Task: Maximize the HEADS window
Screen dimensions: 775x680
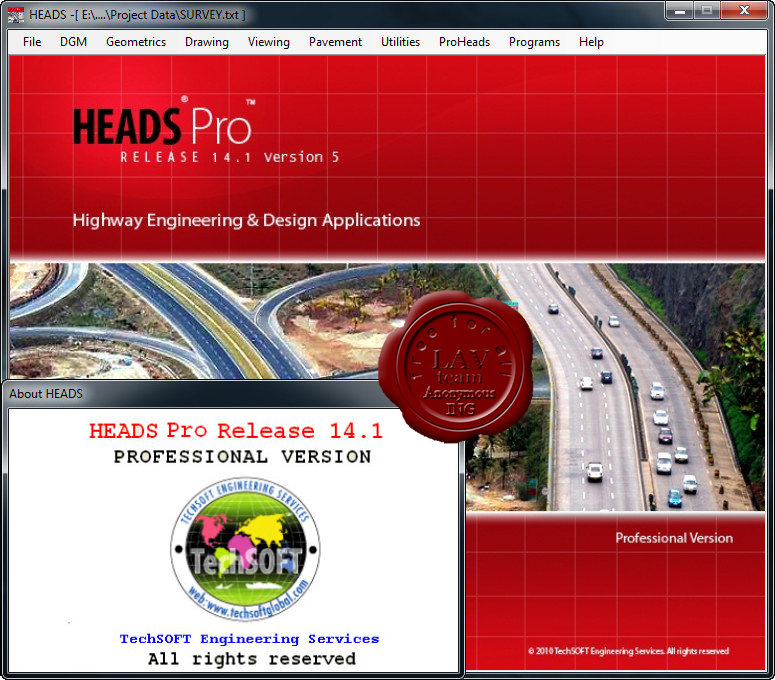Action: (707, 10)
